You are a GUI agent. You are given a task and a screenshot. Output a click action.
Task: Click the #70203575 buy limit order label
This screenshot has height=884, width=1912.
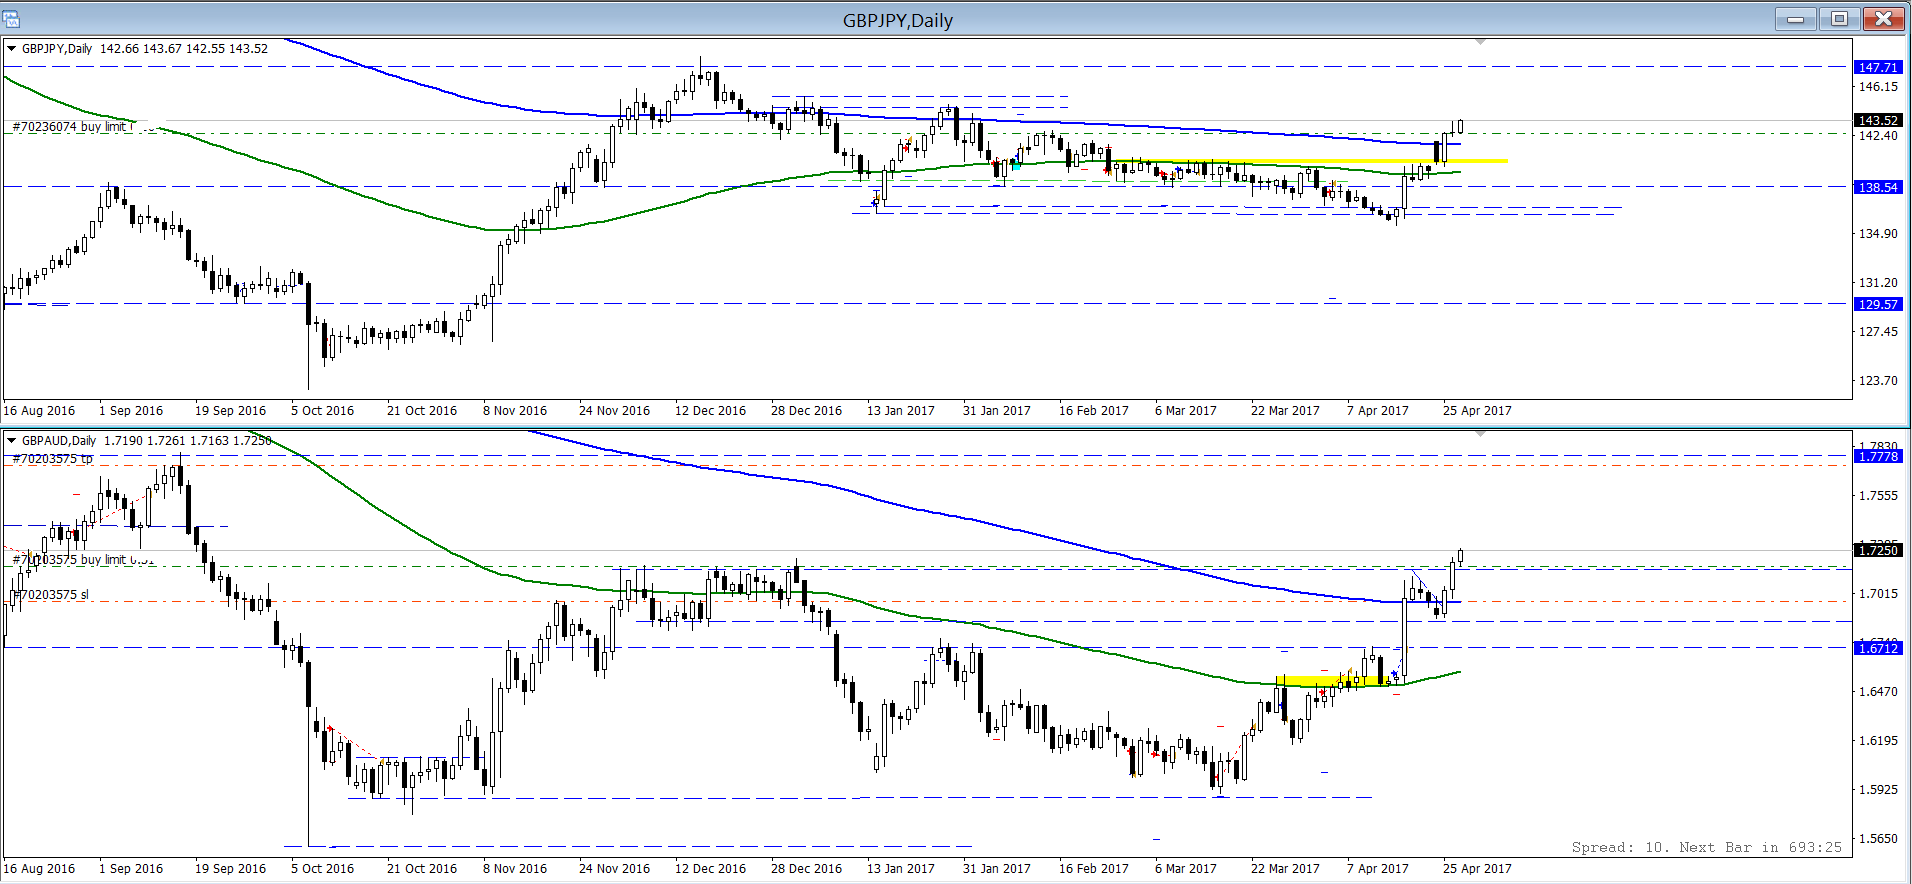click(x=82, y=560)
